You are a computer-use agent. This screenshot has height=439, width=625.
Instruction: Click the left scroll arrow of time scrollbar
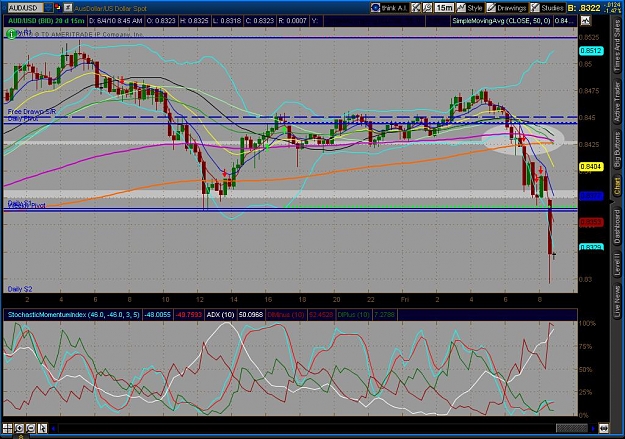pos(53,429)
